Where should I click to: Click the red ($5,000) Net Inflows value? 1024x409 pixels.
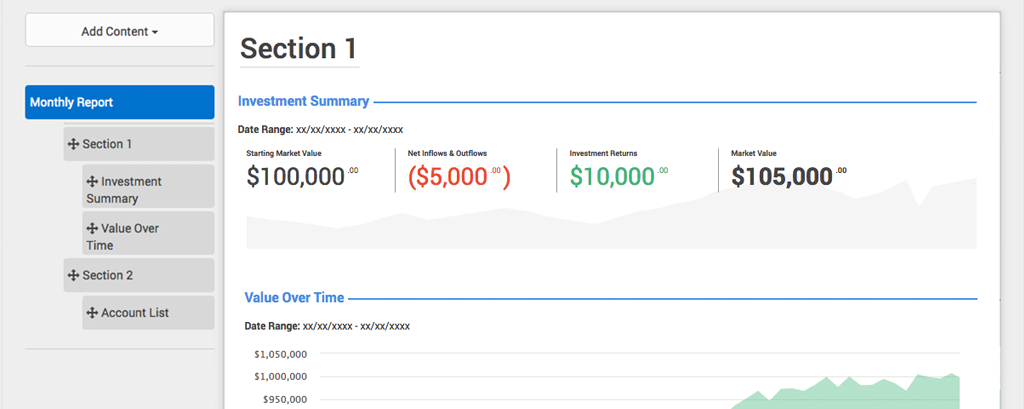pos(453,177)
